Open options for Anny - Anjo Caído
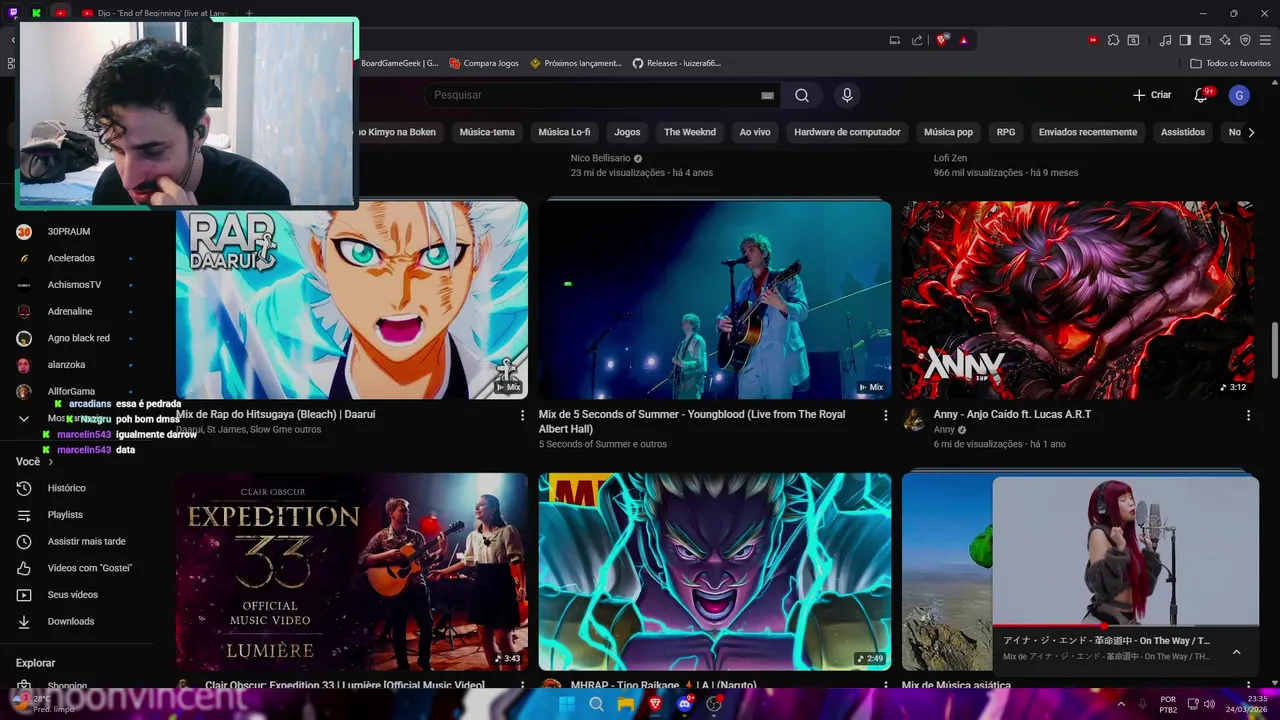The height and width of the screenshot is (720, 1280). click(x=1248, y=415)
